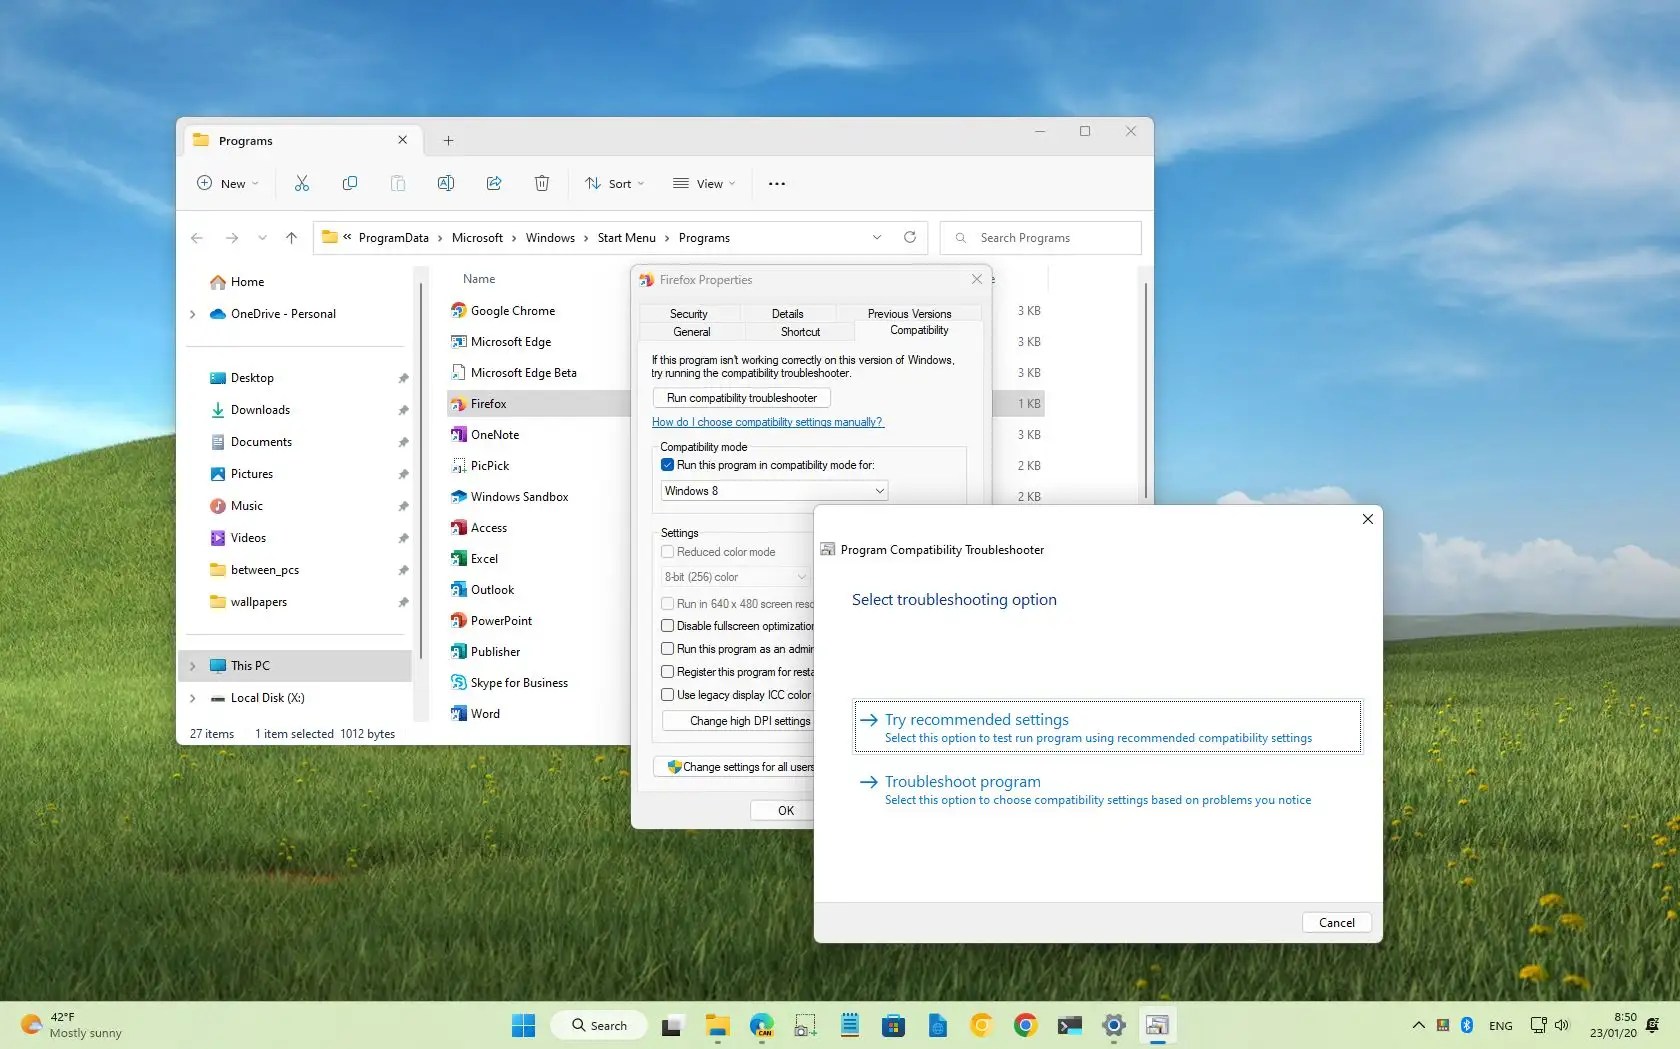Check Disable fullscreen optimization
The width and height of the screenshot is (1680, 1049).
click(x=667, y=626)
